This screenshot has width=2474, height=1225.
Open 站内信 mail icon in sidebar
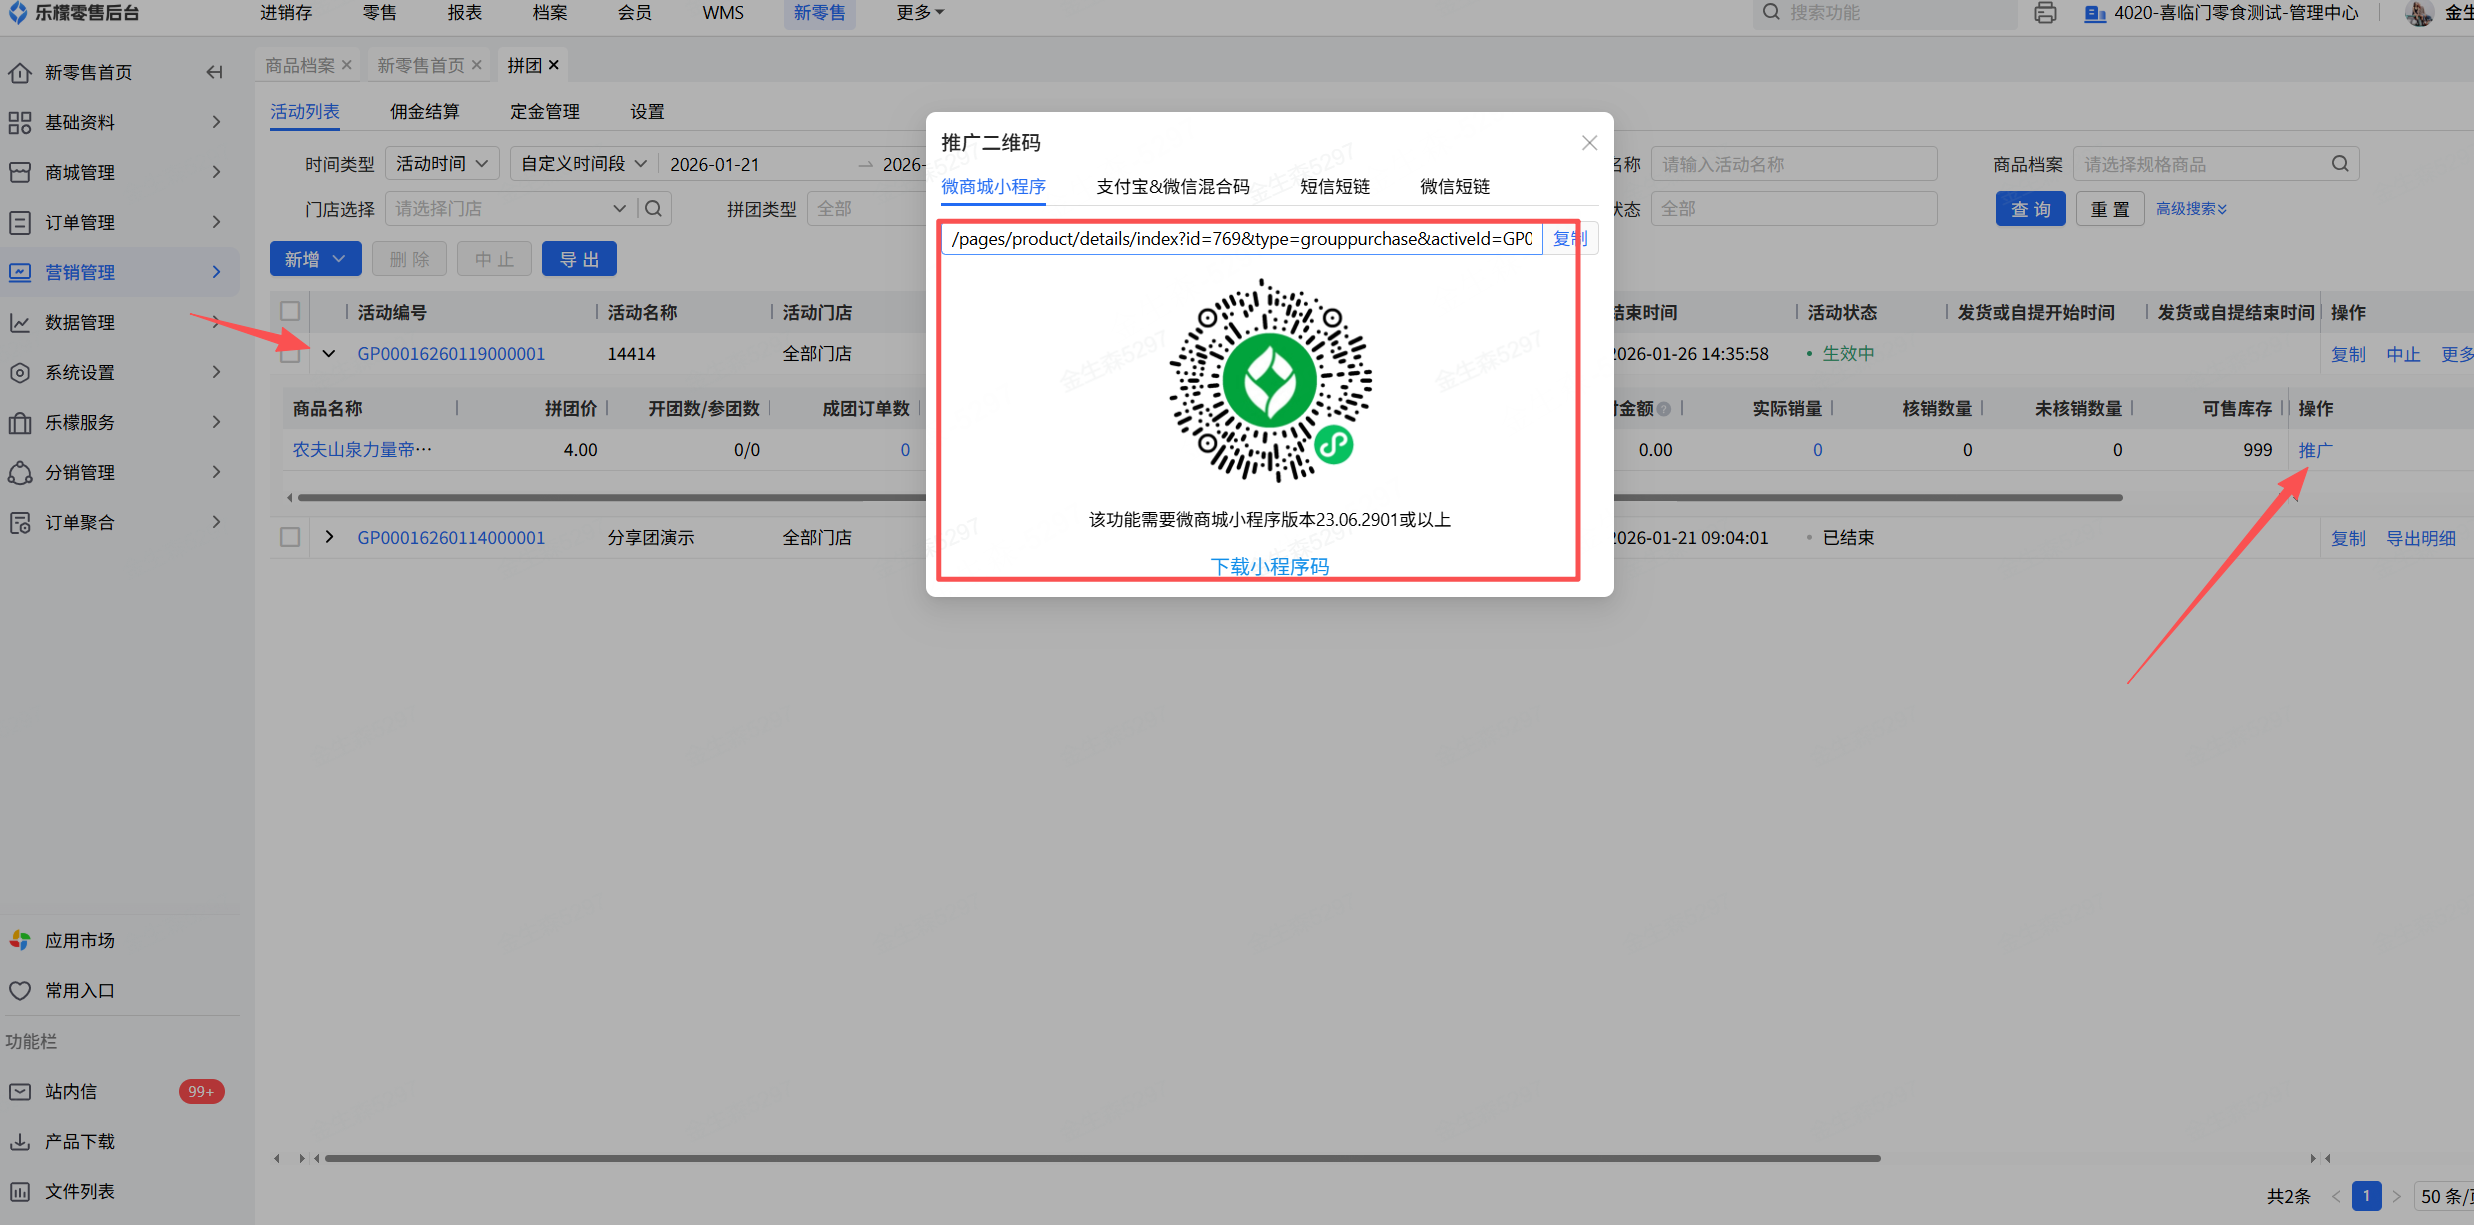click(x=20, y=1091)
